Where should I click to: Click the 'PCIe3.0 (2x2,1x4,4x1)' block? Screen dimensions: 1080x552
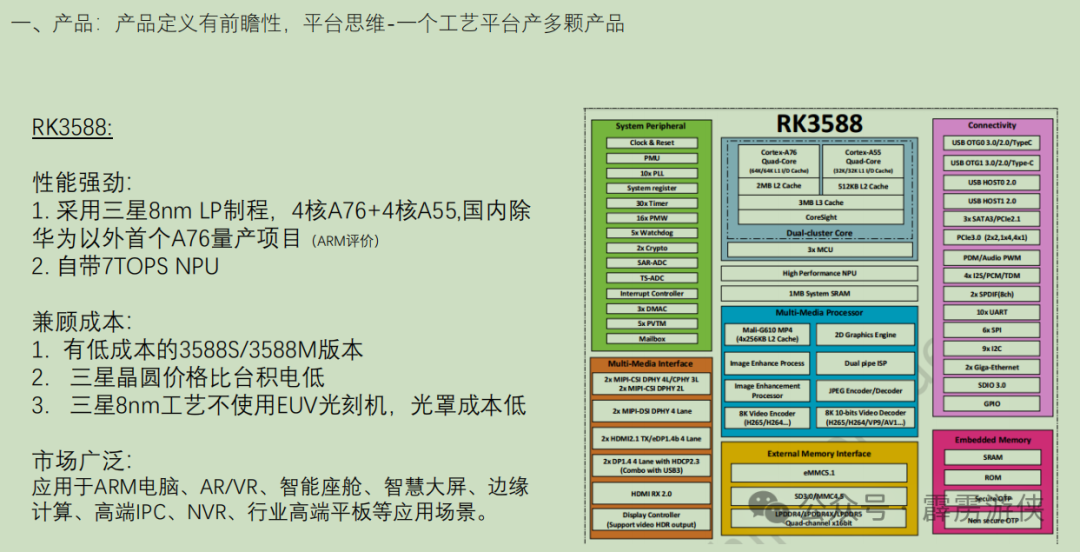click(x=992, y=238)
